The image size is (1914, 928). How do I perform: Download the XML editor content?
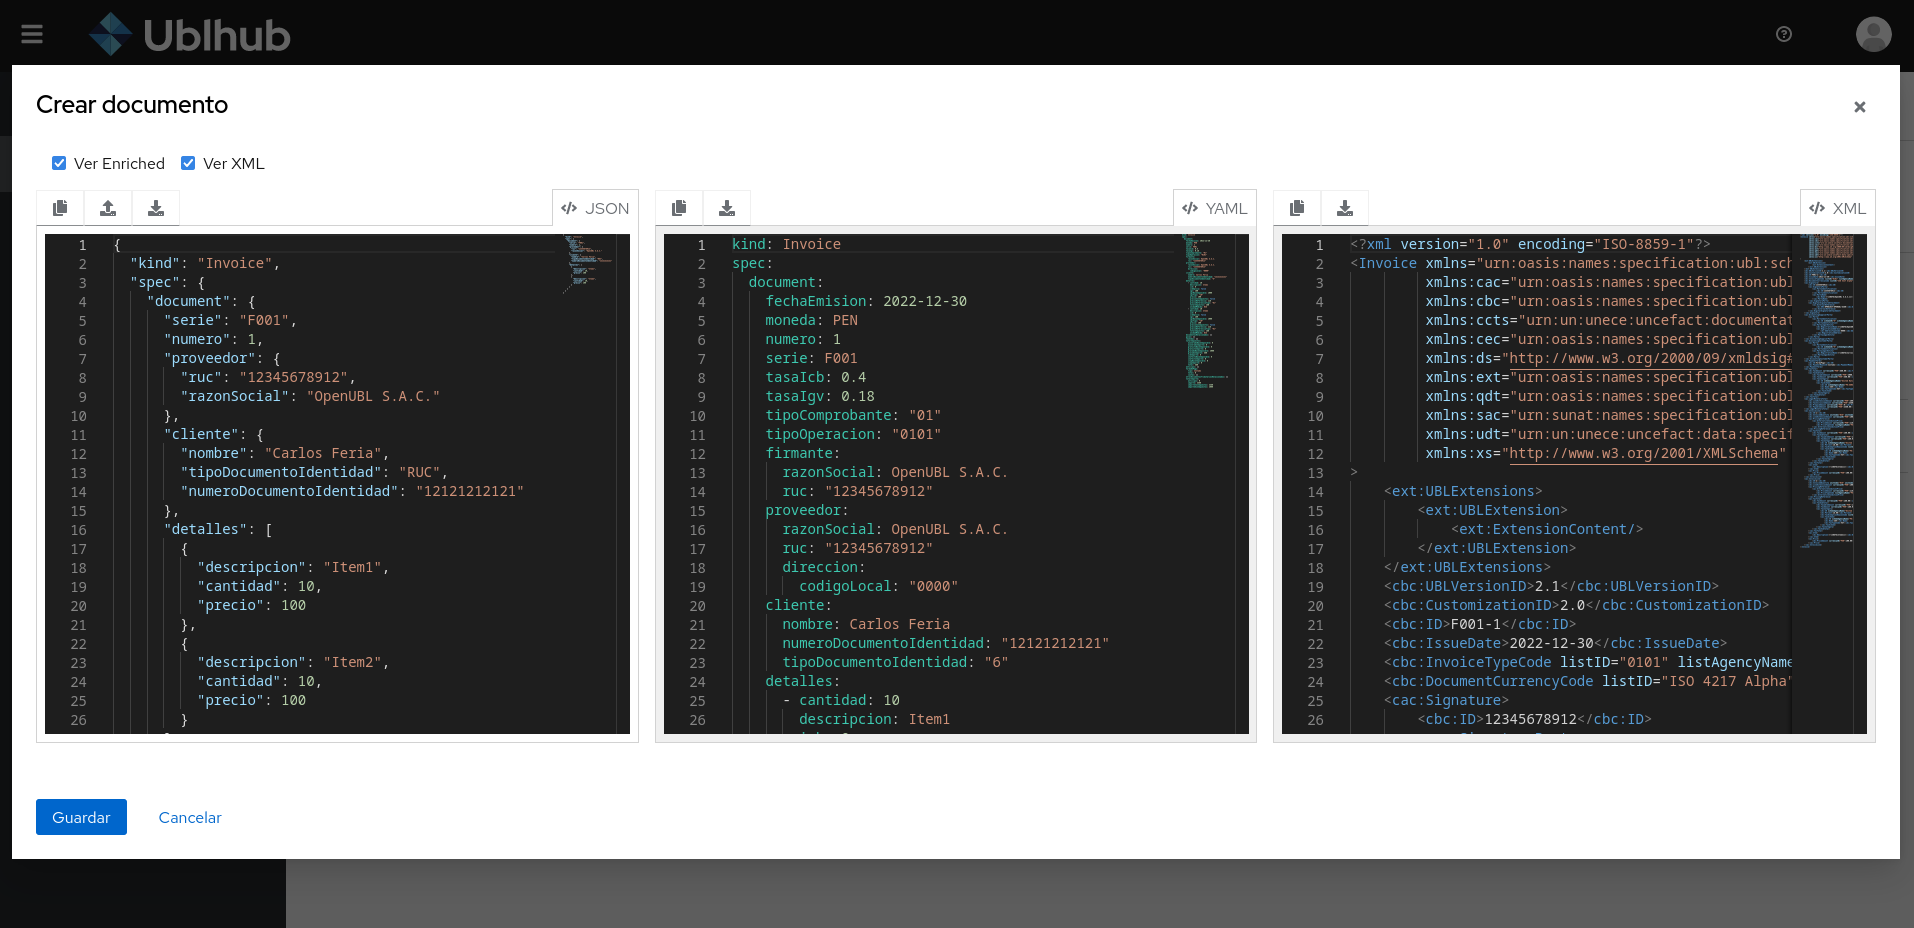(x=1345, y=208)
